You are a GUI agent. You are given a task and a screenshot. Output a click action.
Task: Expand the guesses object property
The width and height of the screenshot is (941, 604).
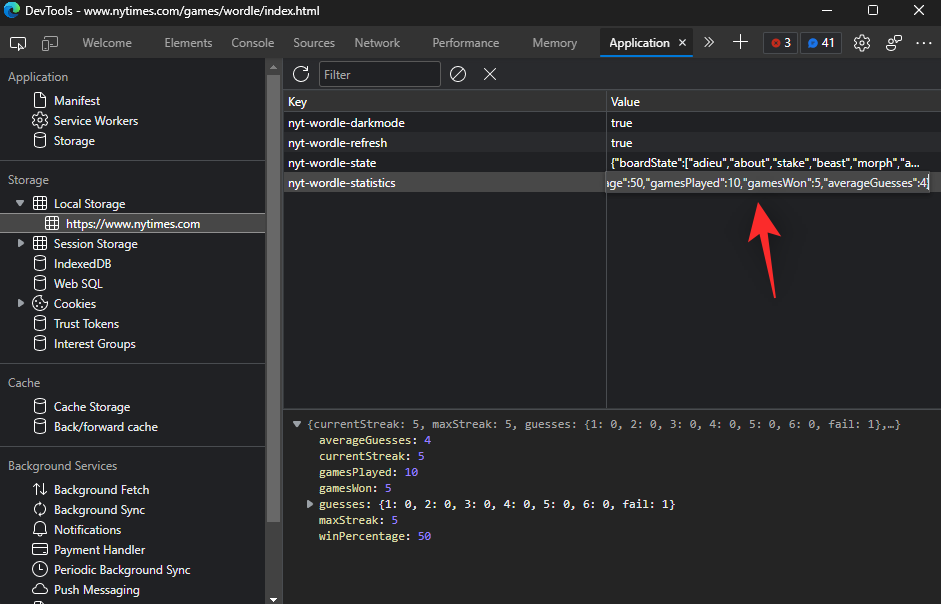[x=310, y=505]
